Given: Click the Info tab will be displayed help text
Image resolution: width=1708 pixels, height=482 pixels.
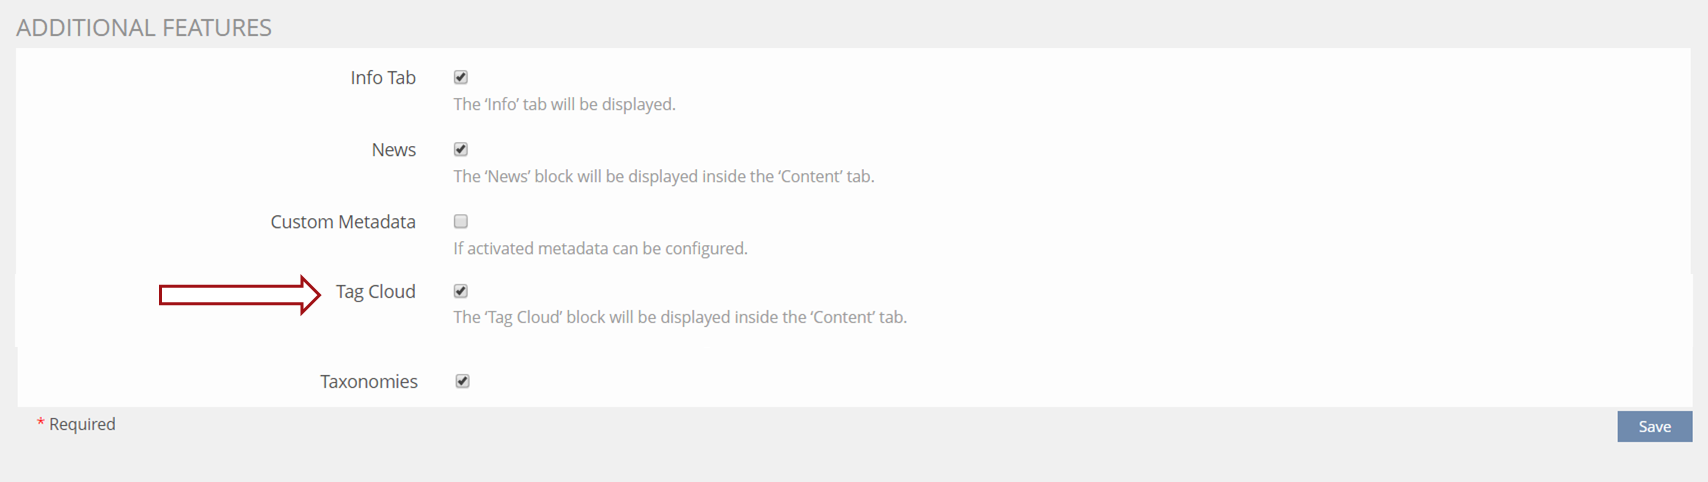Looking at the screenshot, I should tap(564, 104).
